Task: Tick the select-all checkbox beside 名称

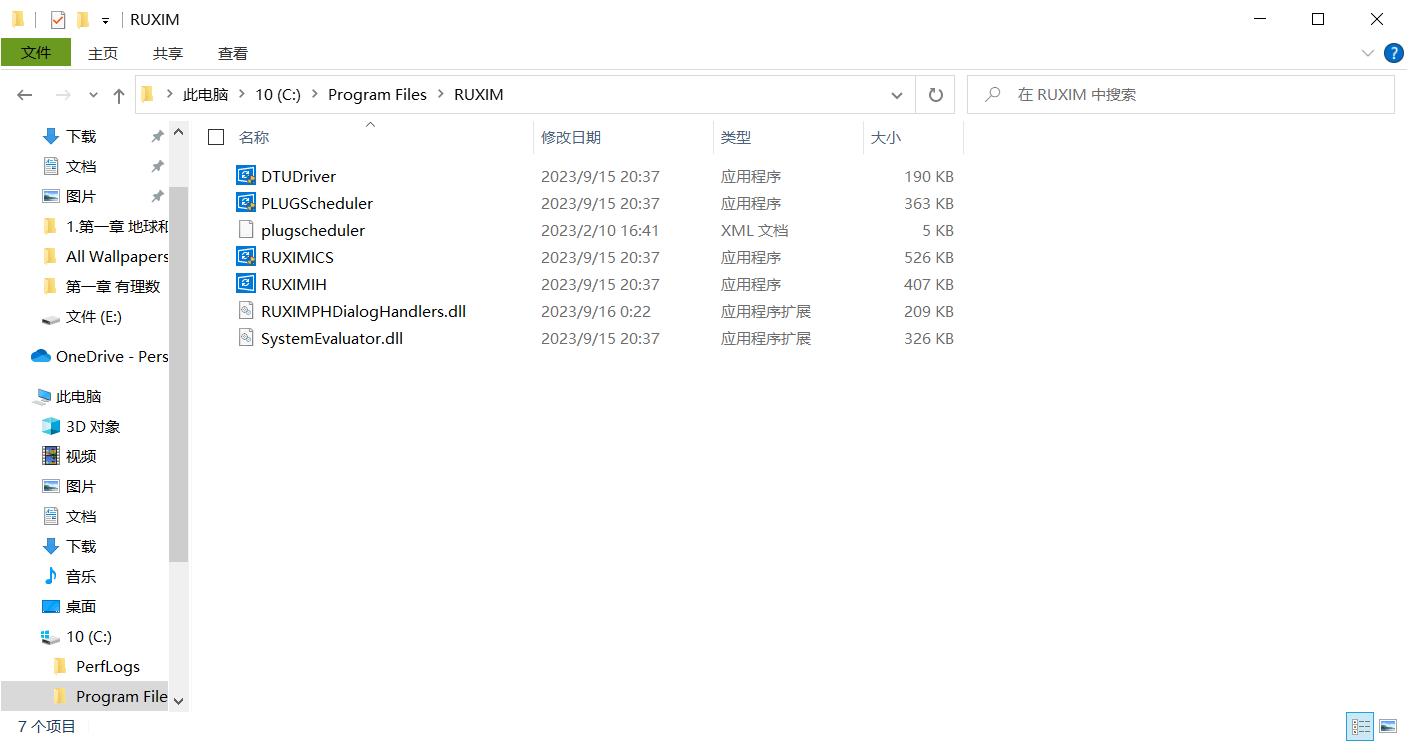Action: [x=216, y=137]
